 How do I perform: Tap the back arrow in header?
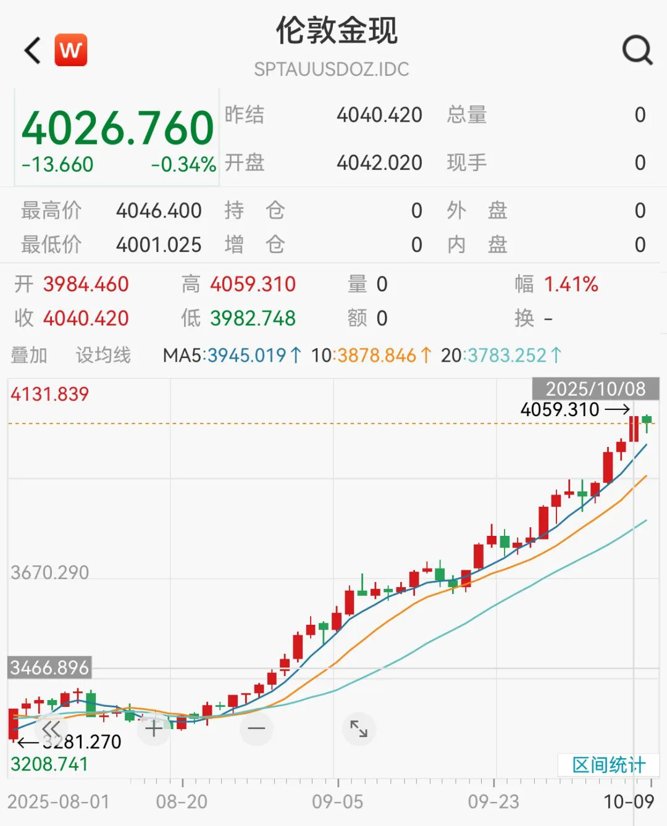(x=32, y=50)
